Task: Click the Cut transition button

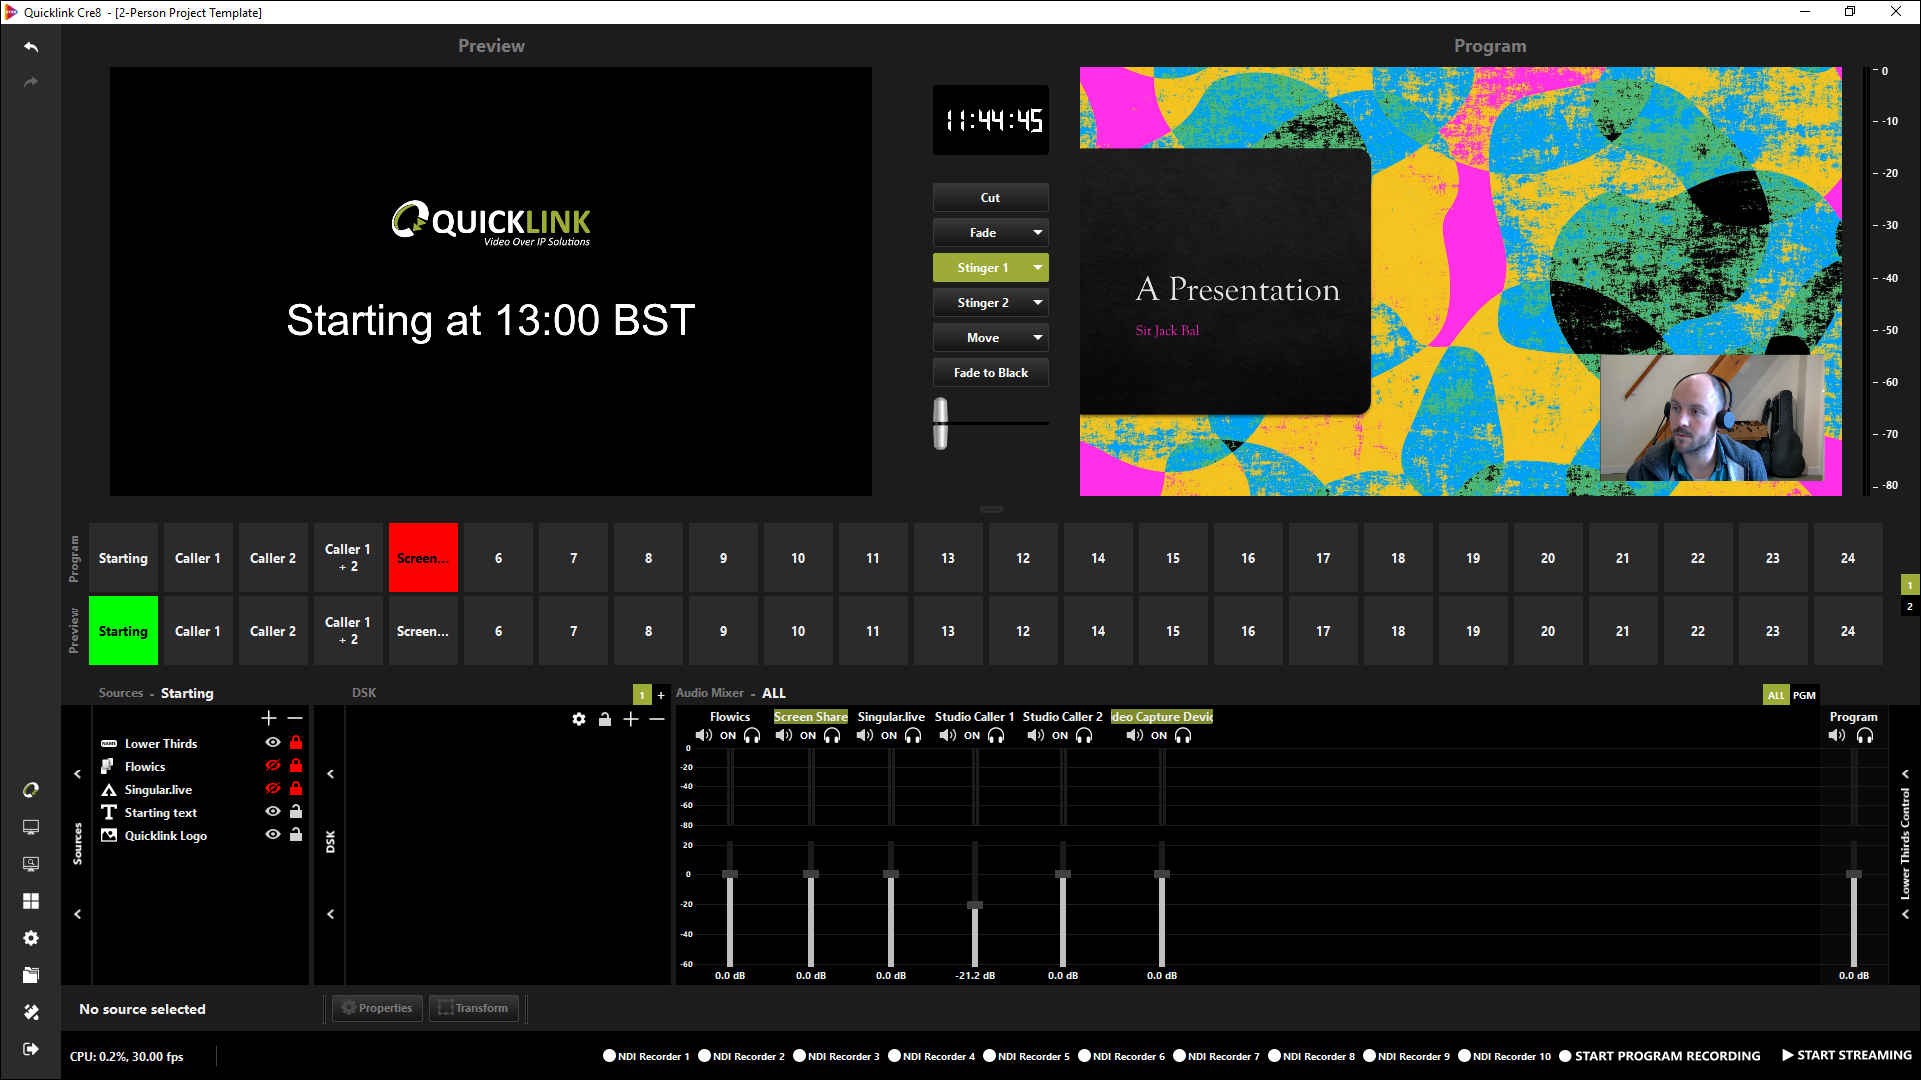Action: pos(990,198)
